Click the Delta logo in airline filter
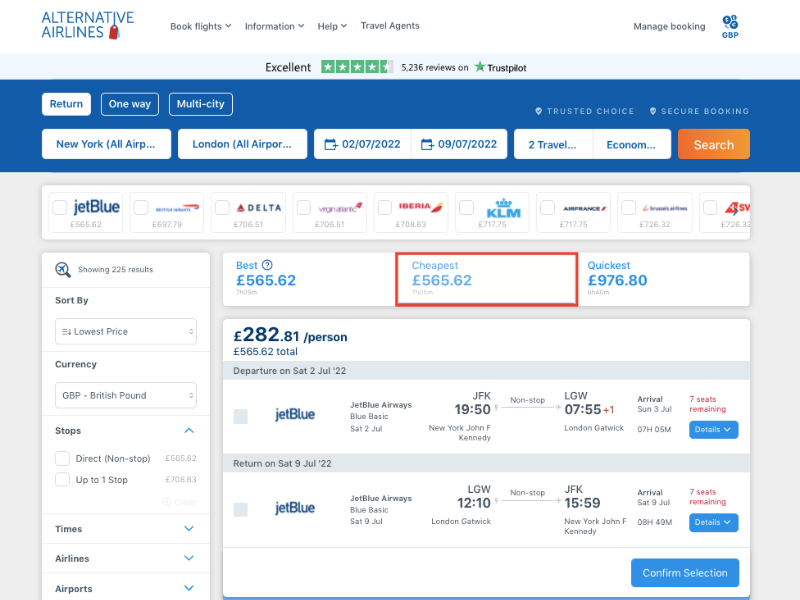The width and height of the screenshot is (800, 600). click(259, 208)
